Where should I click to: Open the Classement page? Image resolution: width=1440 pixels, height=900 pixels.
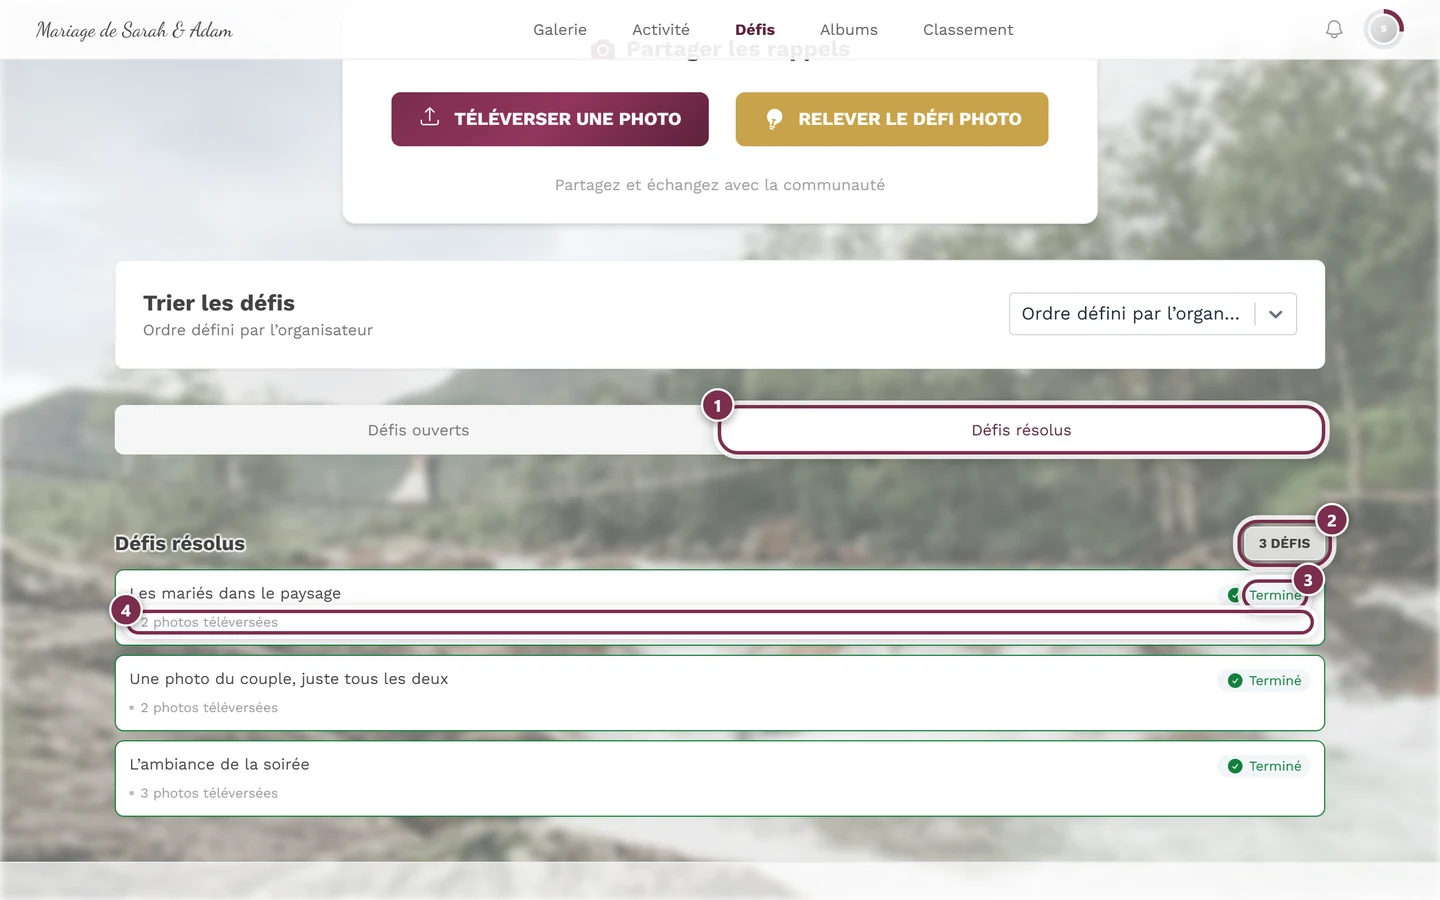coord(968,30)
